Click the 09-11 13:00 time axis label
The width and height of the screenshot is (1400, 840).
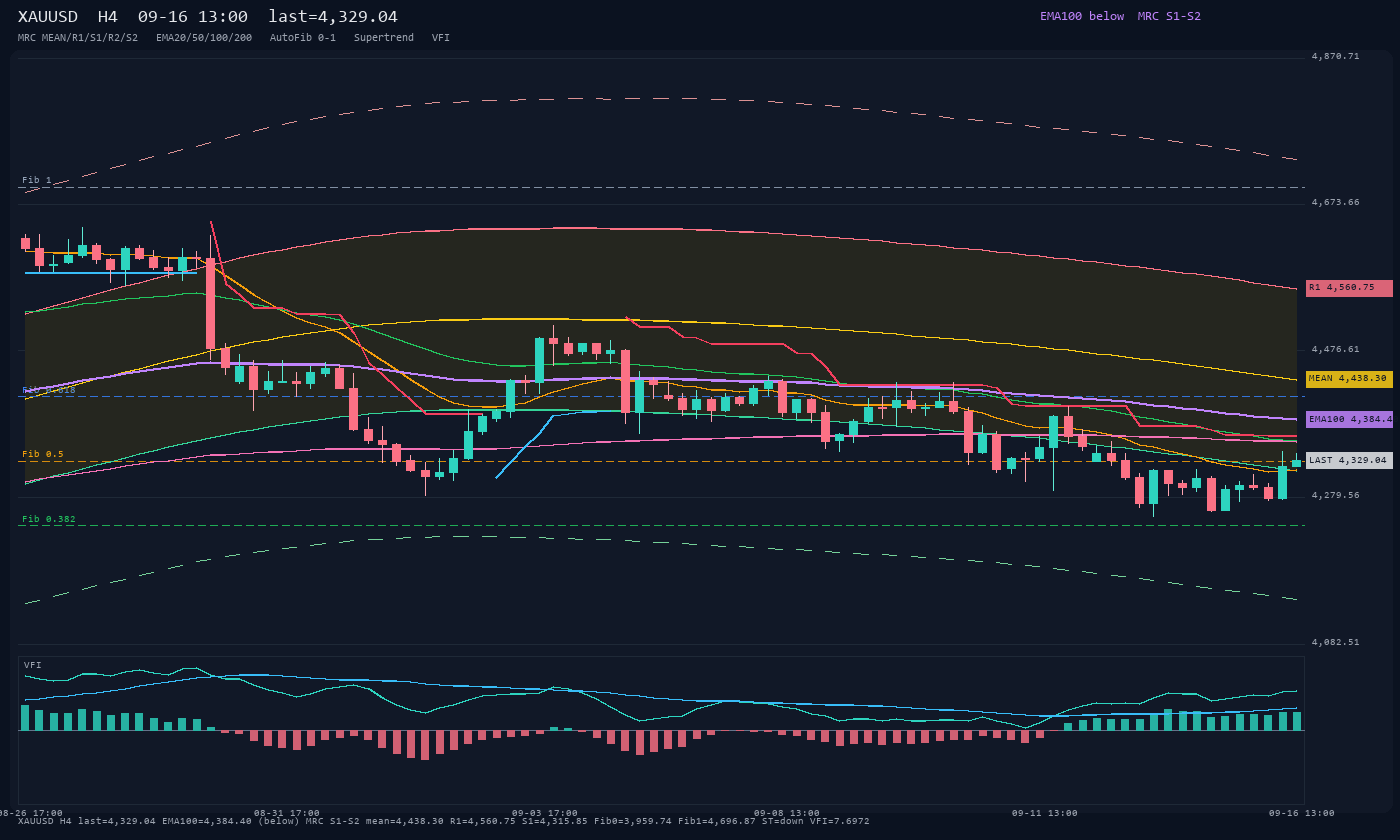click(1045, 813)
